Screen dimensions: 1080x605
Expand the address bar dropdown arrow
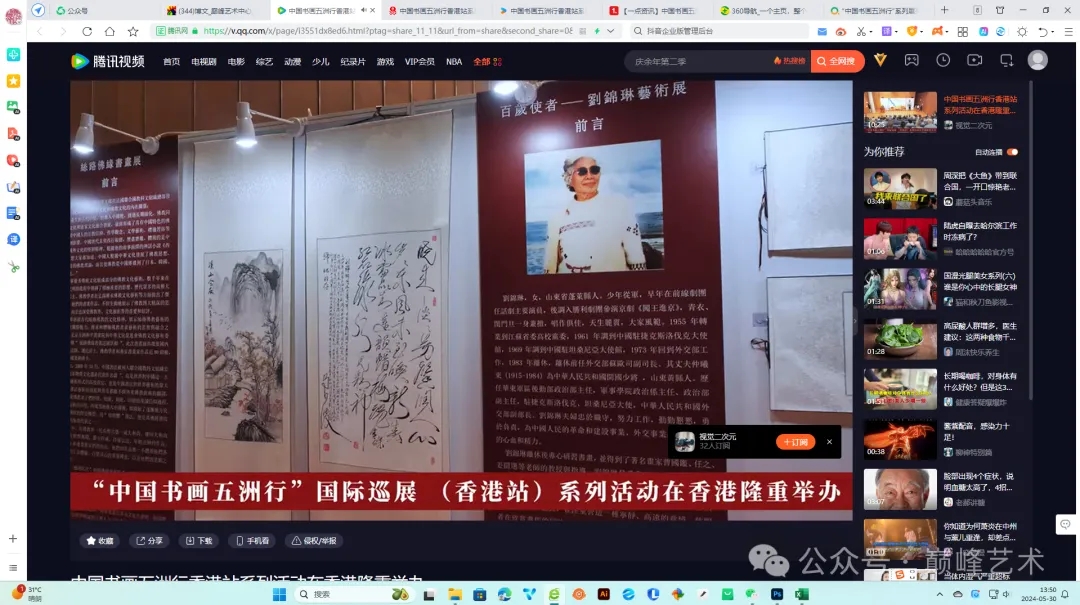610,31
